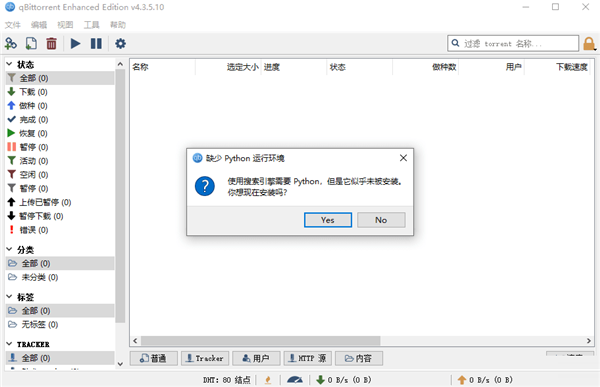Switch to the 用户 tab
Image resolution: width=600 pixels, height=387 pixels.
256,358
